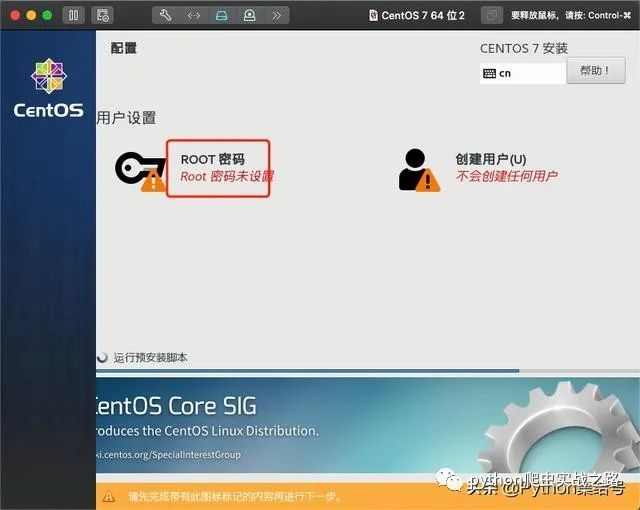Screen dimensions: 640x510
Task: Click the centos.org/SpecialInterestGroup link text
Action: pos(168,455)
